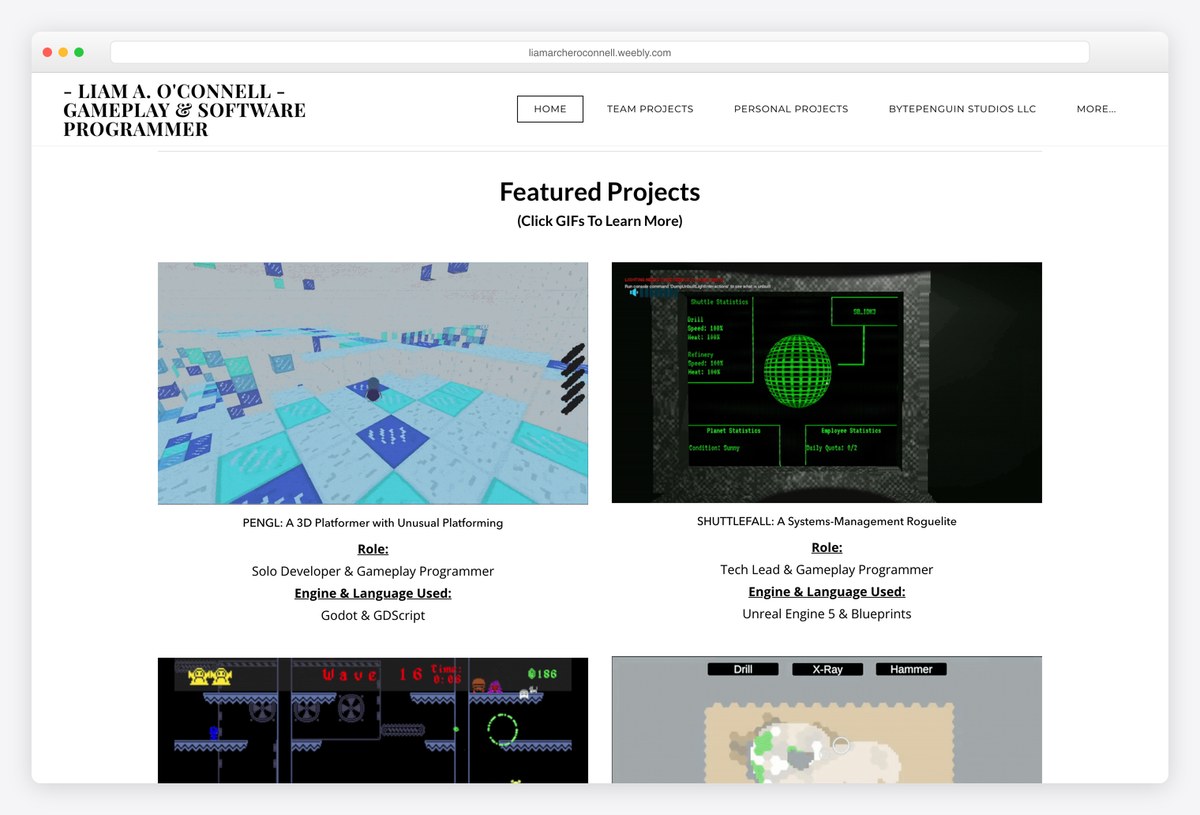This screenshot has width=1200, height=815.
Task: Click 'Engine & Language Used:' under PENGL
Action: click(x=373, y=593)
